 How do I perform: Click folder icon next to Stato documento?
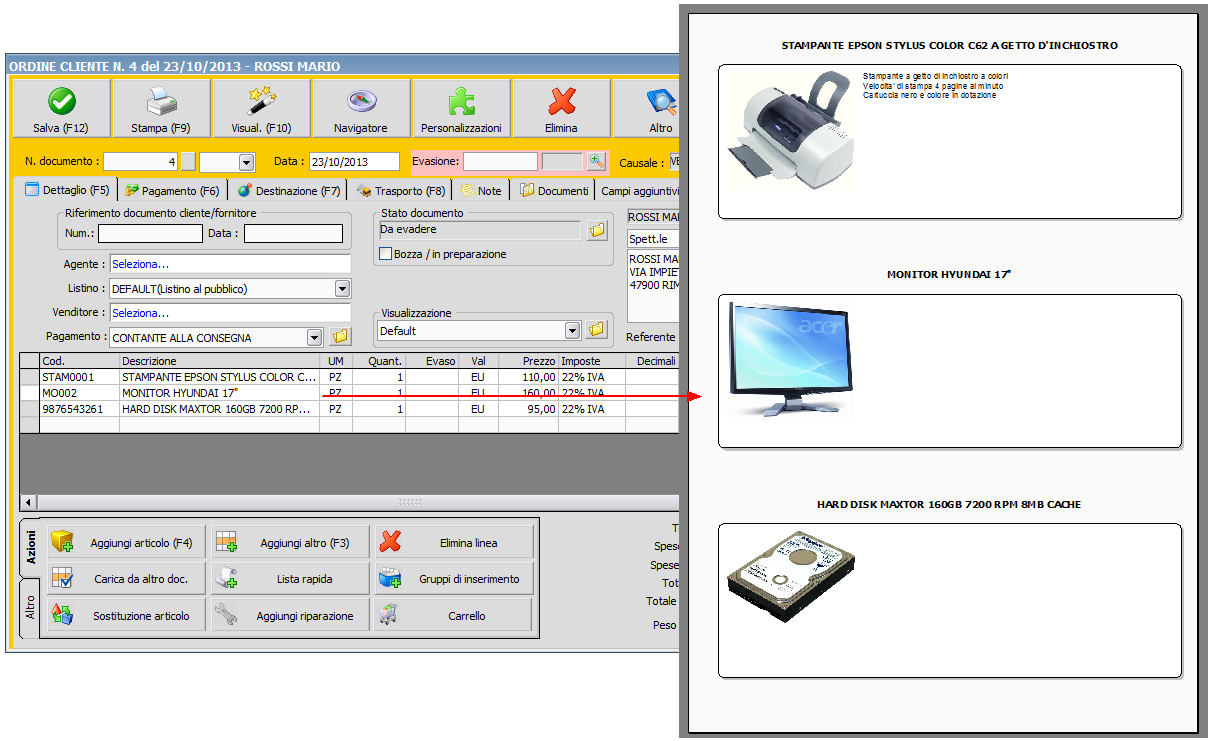597,230
